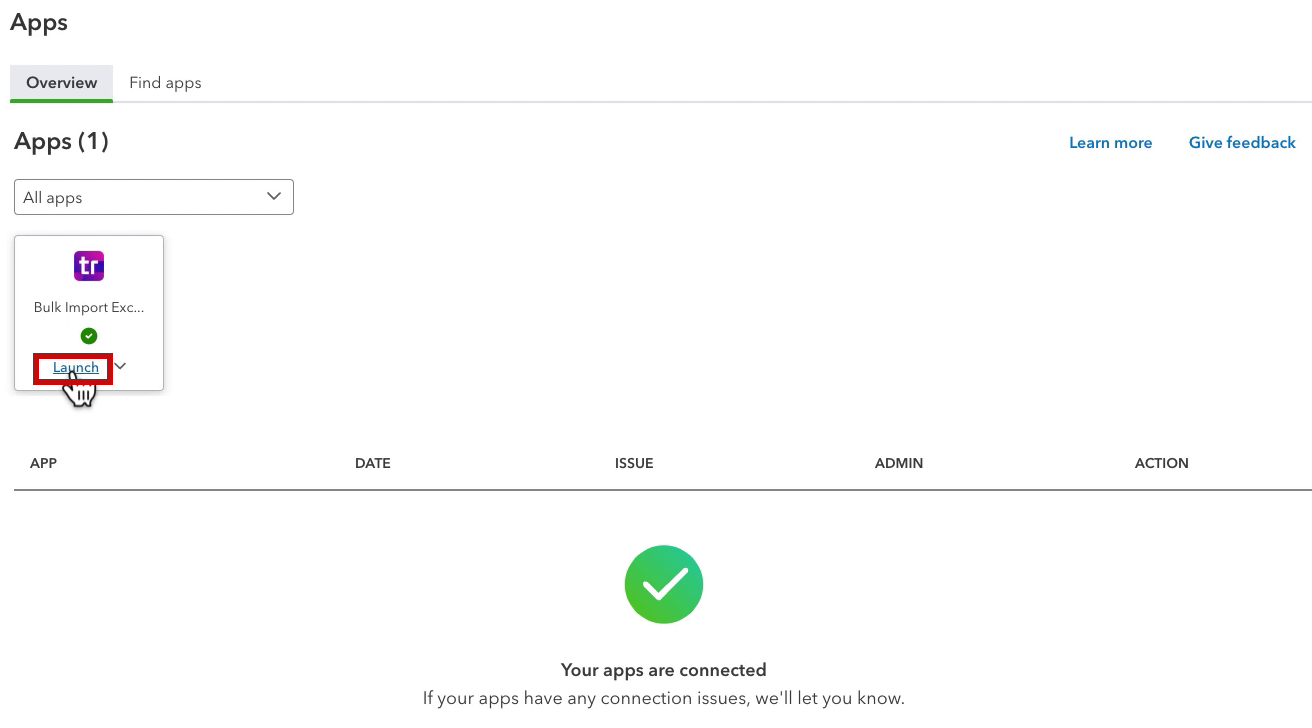Click the ACTION column header
Screen dimensions: 1312x728
click(1162, 463)
